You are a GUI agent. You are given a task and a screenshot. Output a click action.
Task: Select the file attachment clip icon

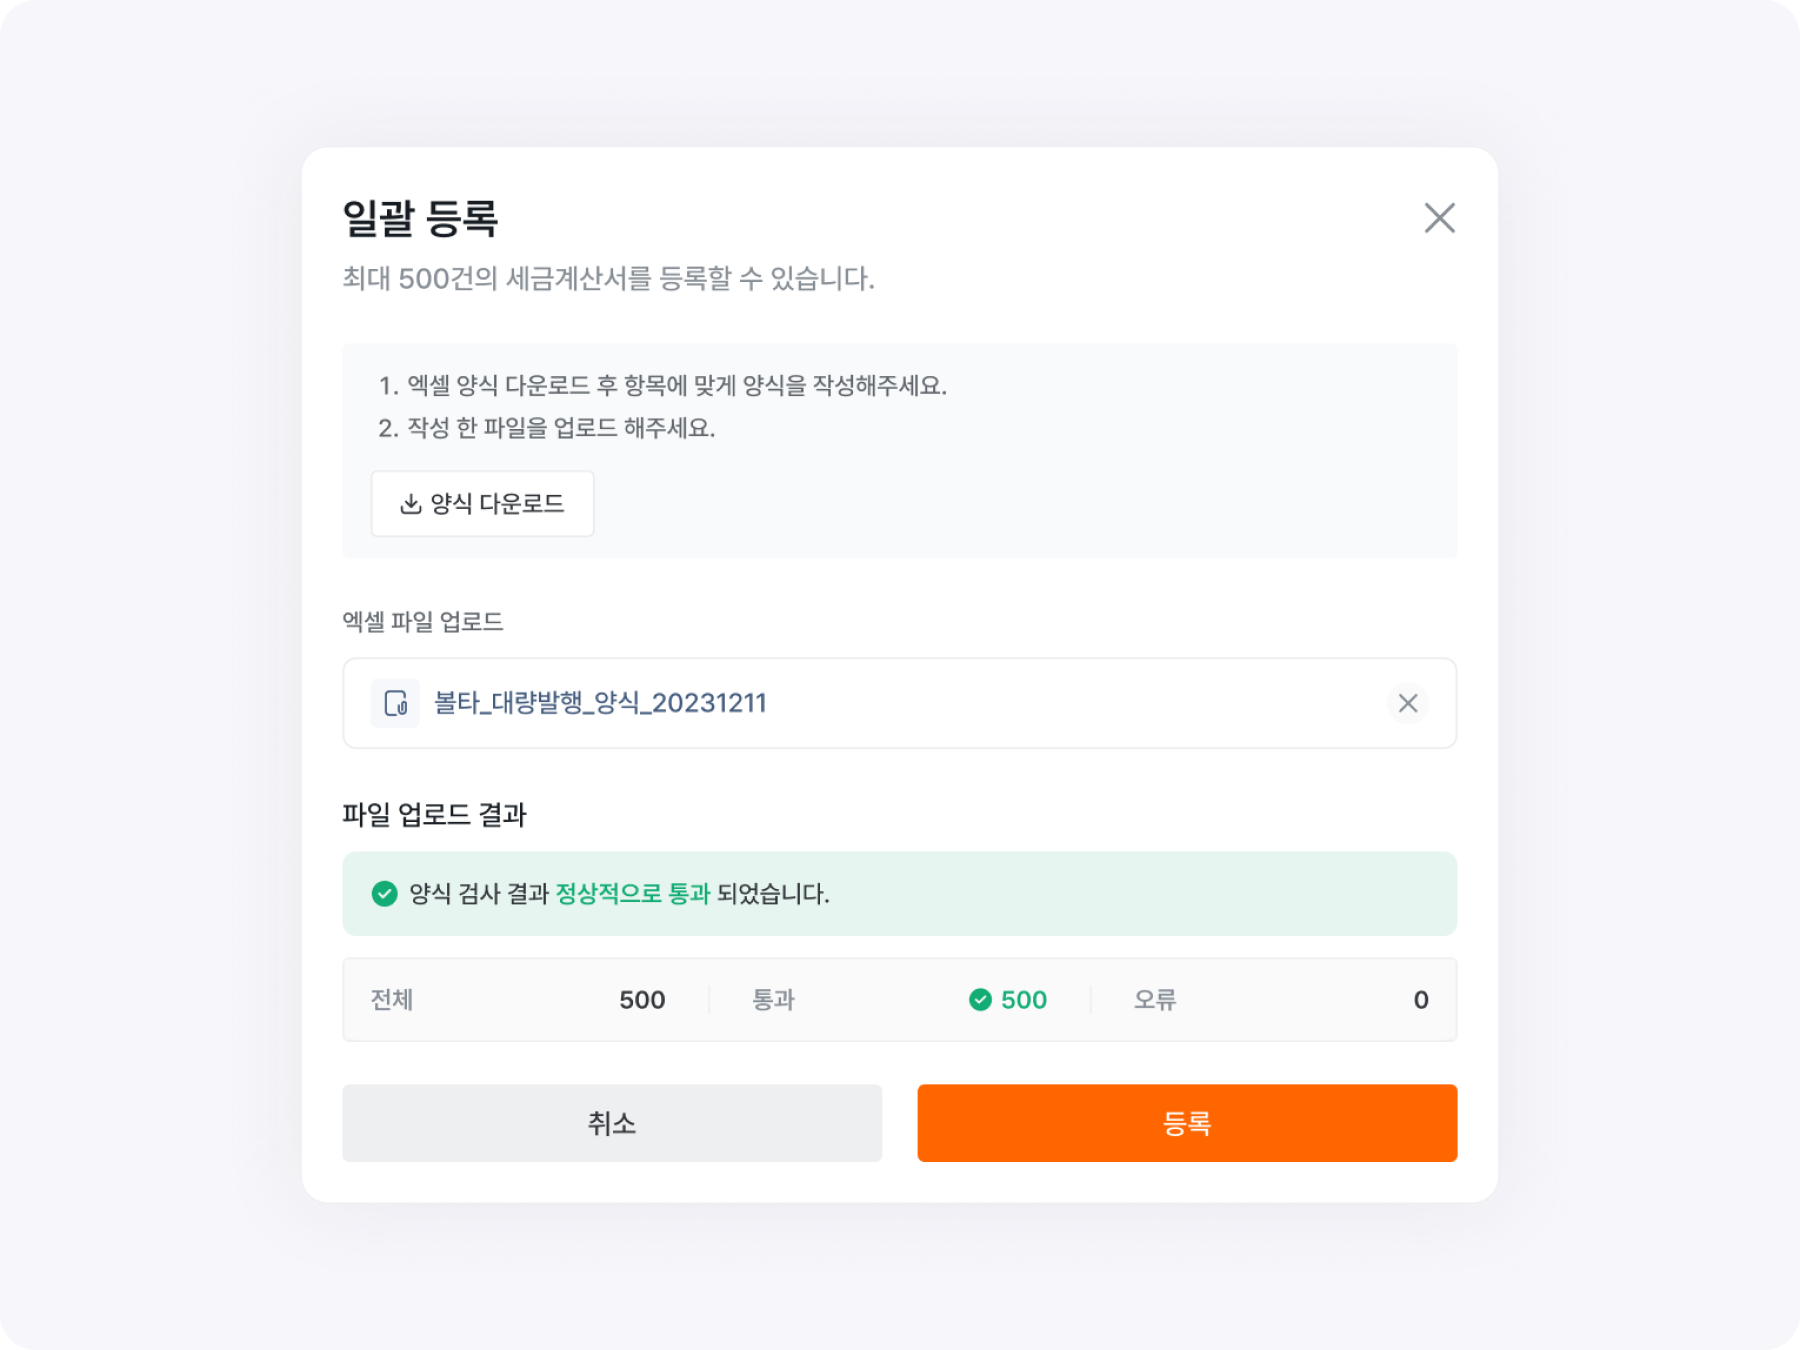coord(395,703)
